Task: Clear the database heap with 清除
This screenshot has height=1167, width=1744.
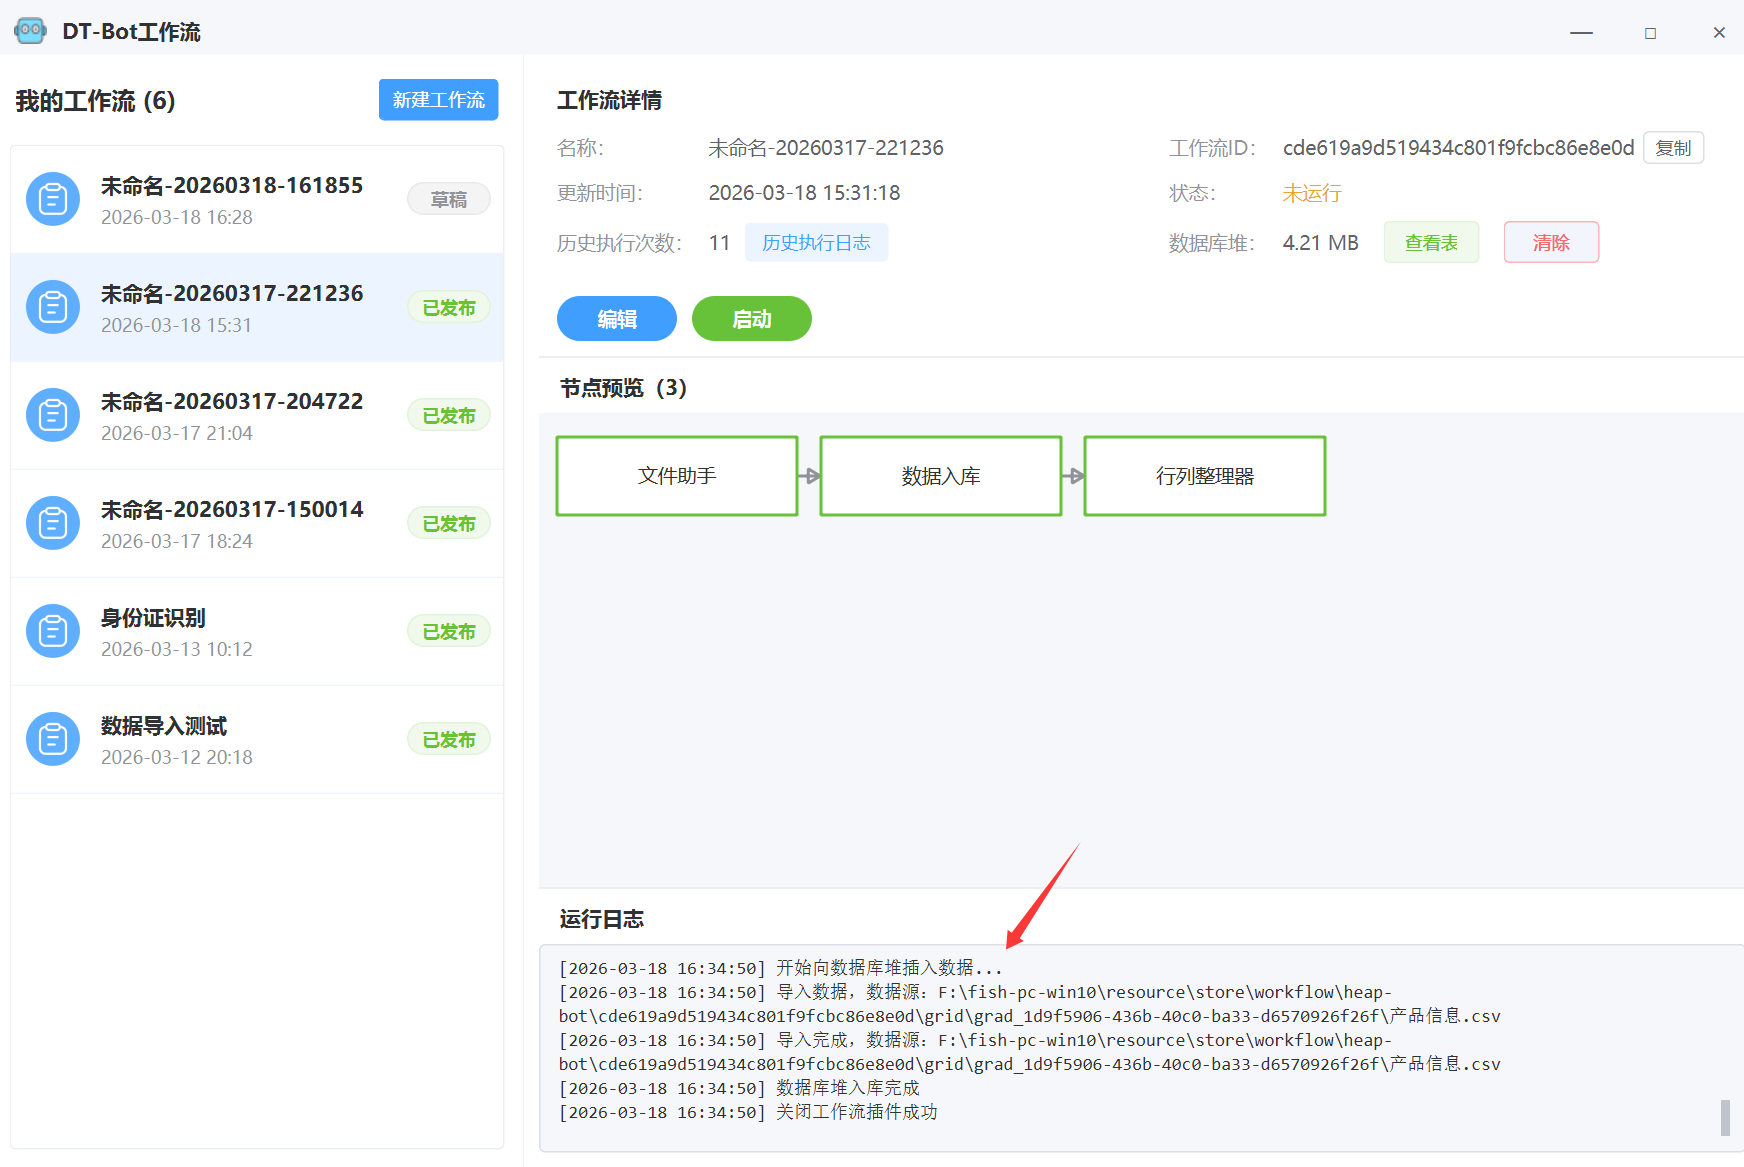Action: (x=1550, y=243)
